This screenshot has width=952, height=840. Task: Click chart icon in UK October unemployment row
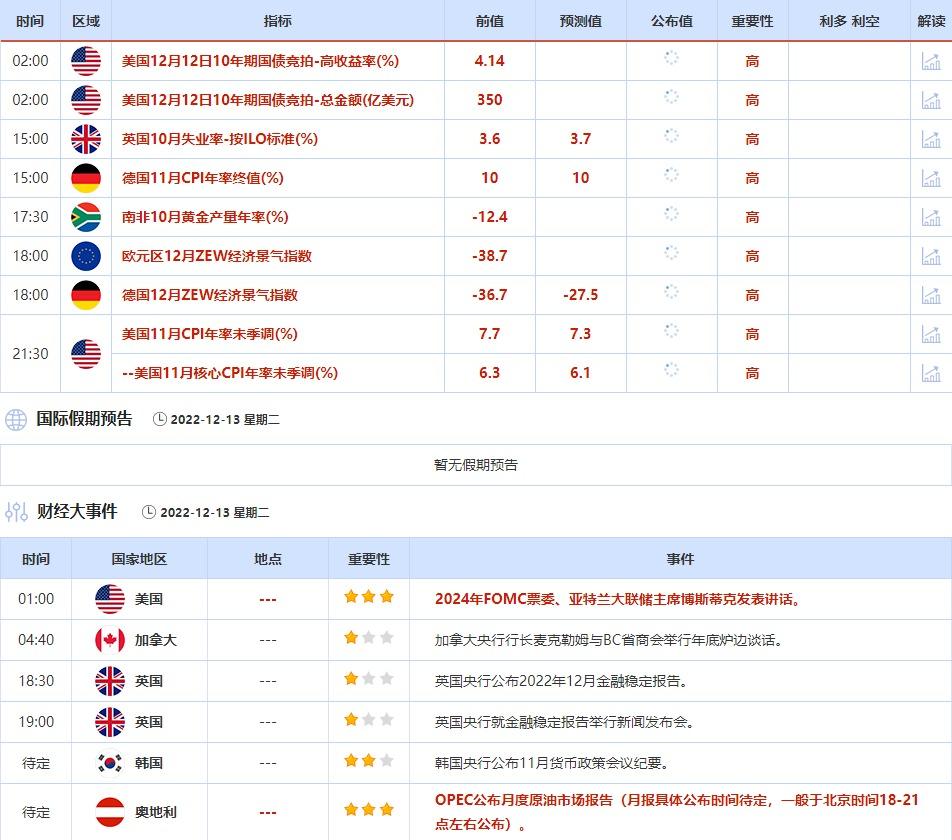[931, 139]
